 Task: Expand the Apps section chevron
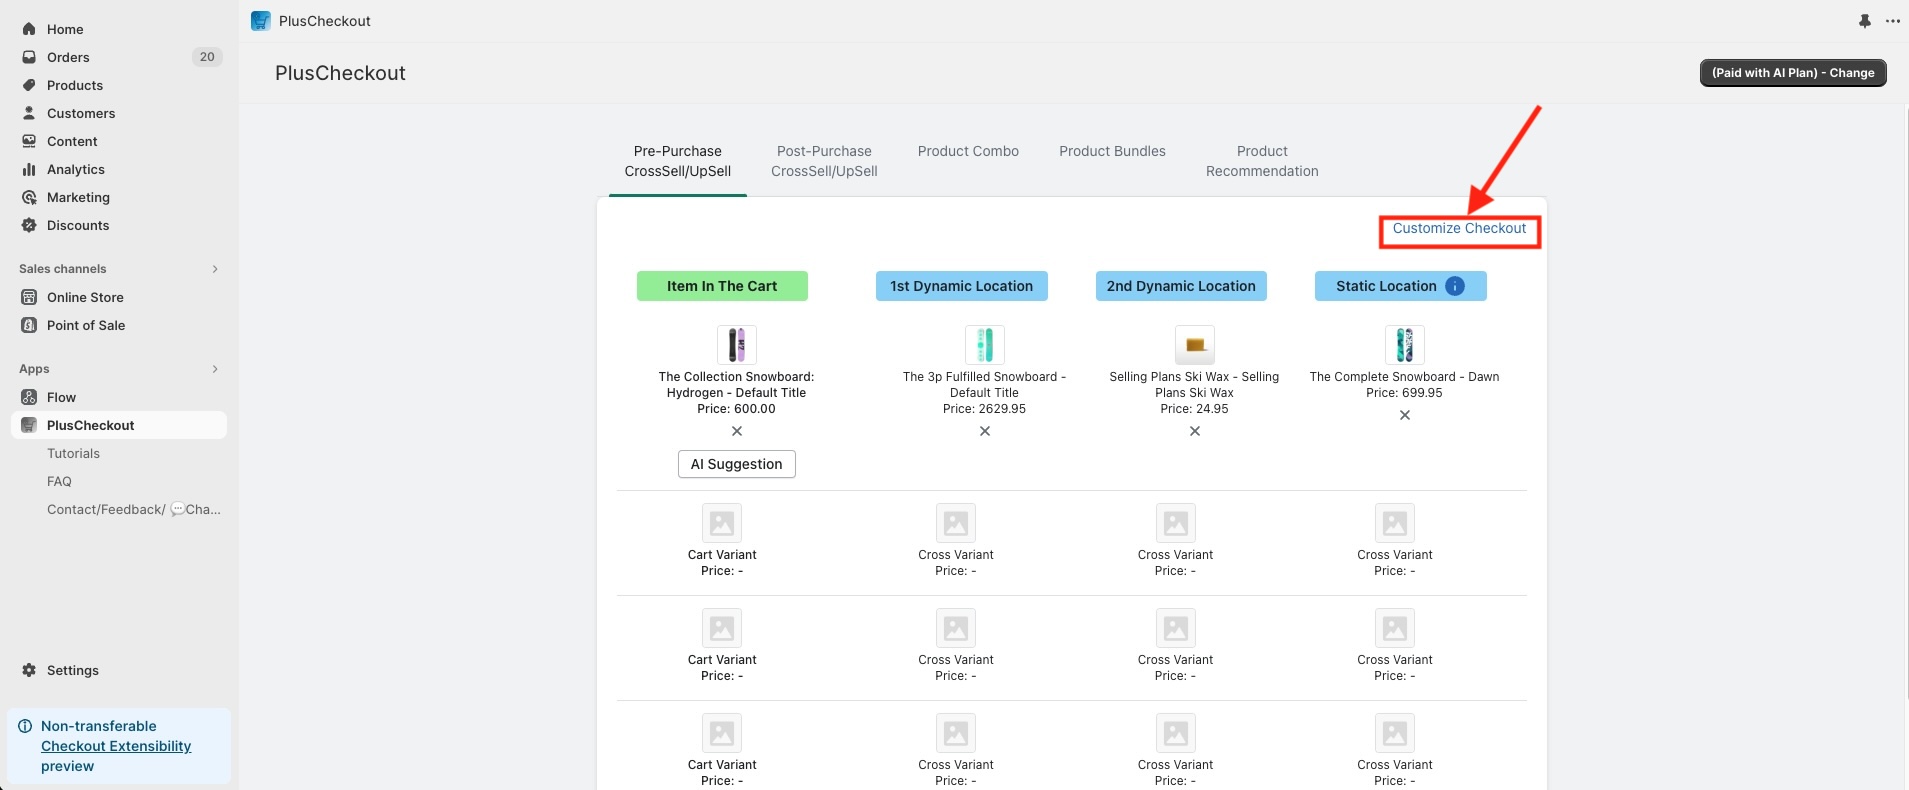click(x=215, y=369)
